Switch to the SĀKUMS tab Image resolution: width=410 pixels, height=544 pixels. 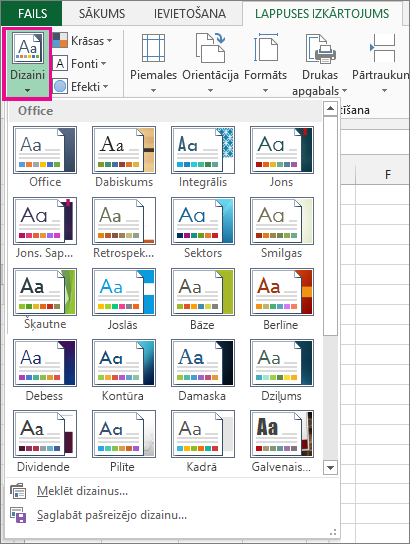pyautogui.click(x=102, y=14)
